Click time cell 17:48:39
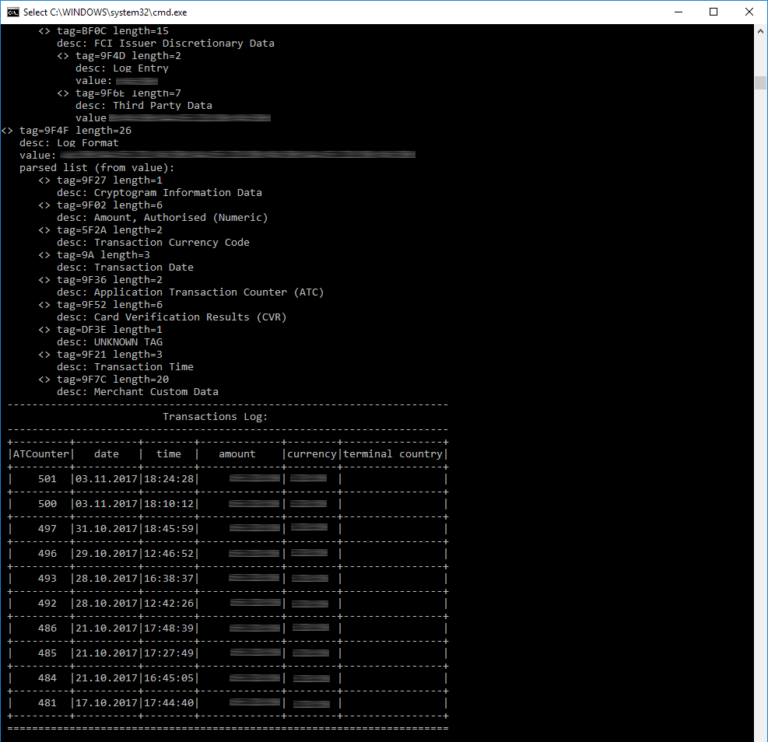 (169, 628)
